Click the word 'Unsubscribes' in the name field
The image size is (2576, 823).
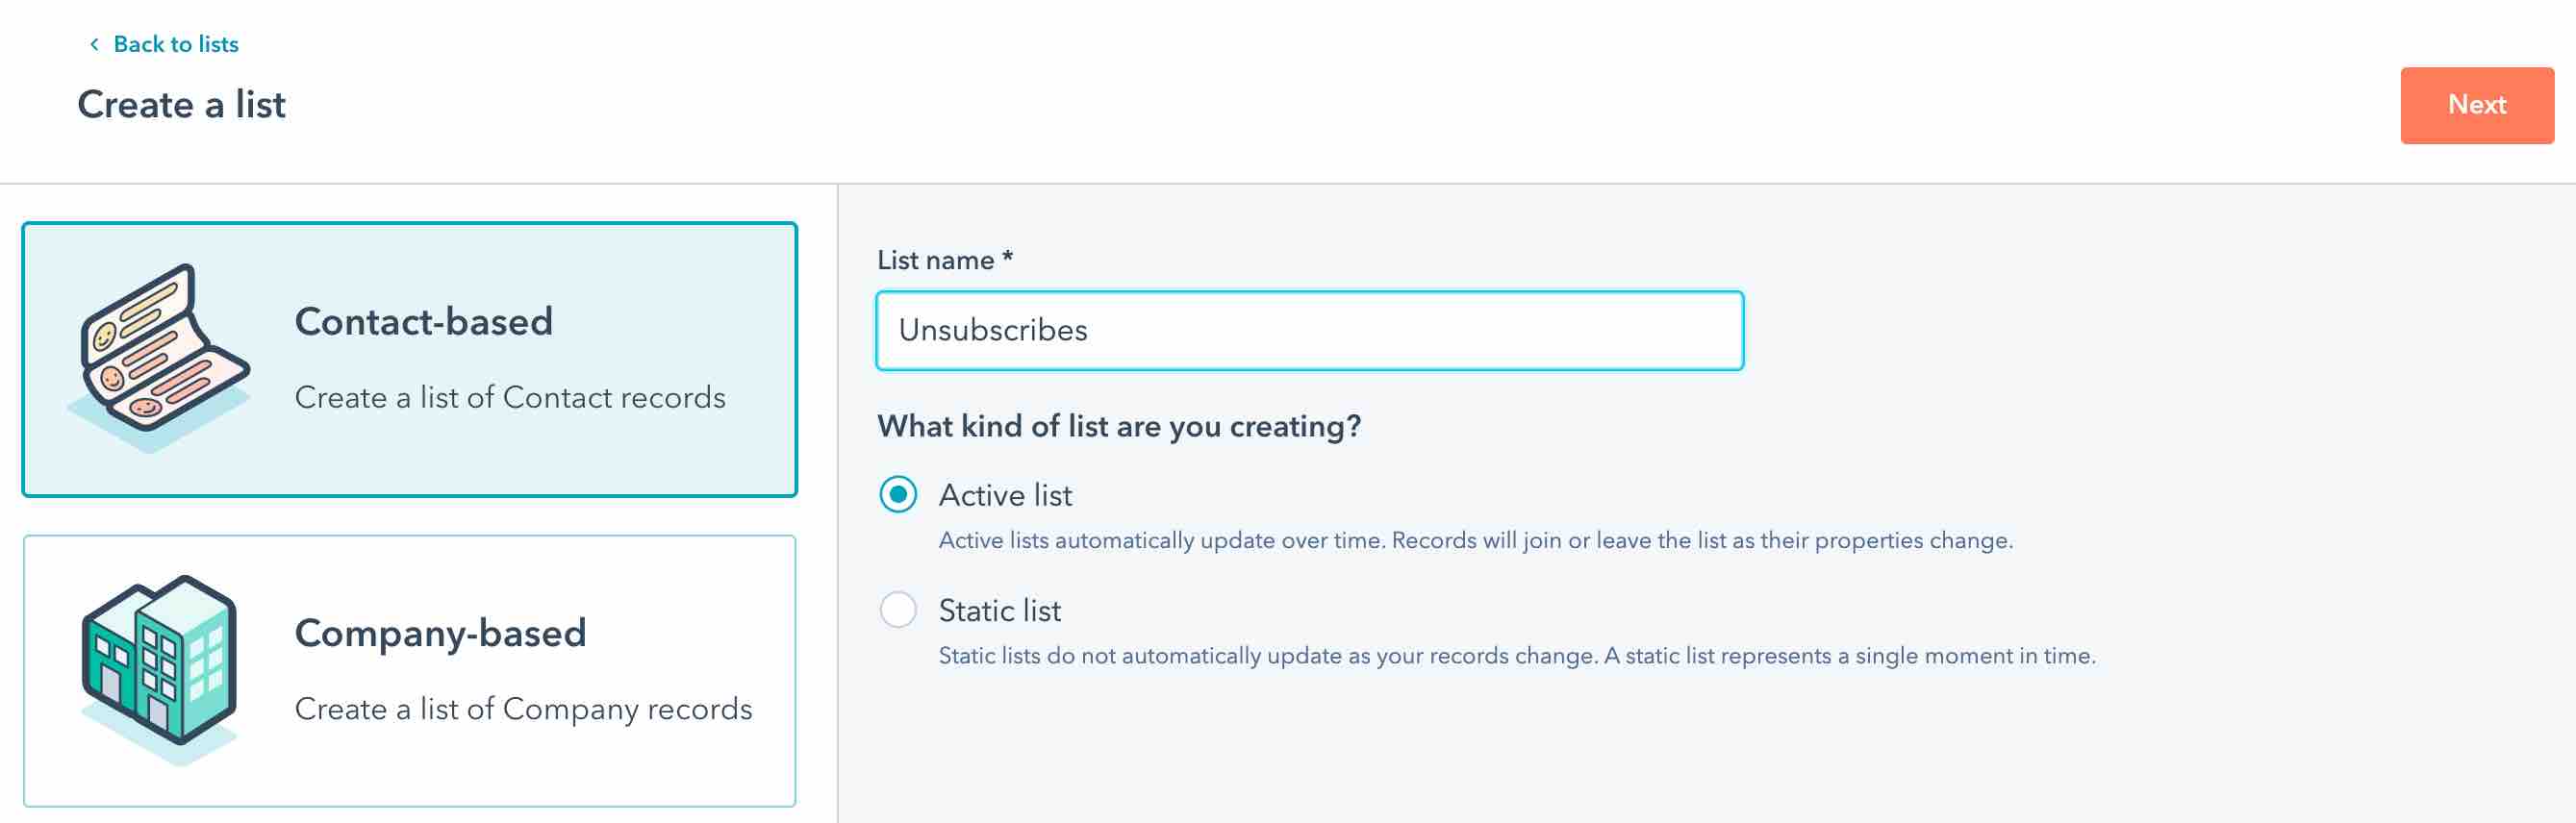click(x=992, y=330)
